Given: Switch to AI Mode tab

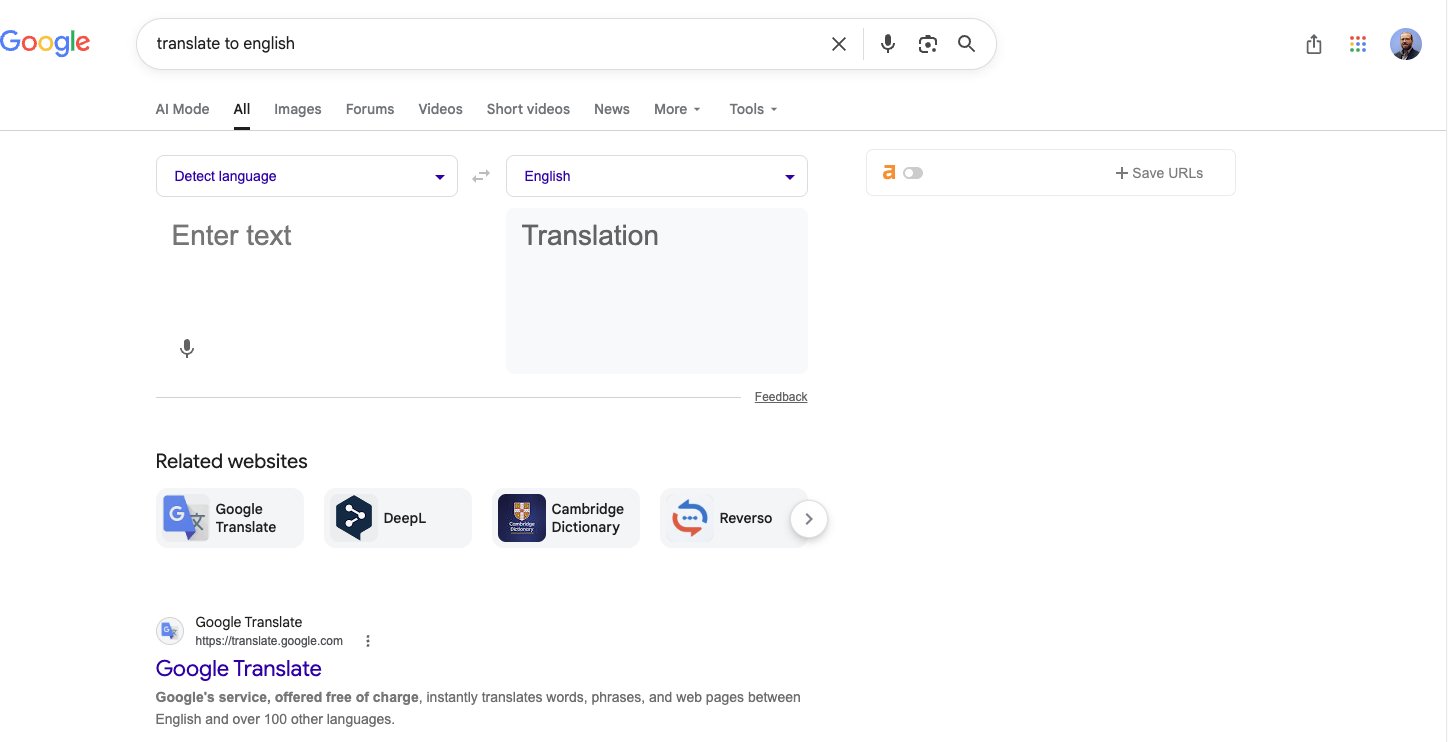Looking at the screenshot, I should (x=182, y=109).
